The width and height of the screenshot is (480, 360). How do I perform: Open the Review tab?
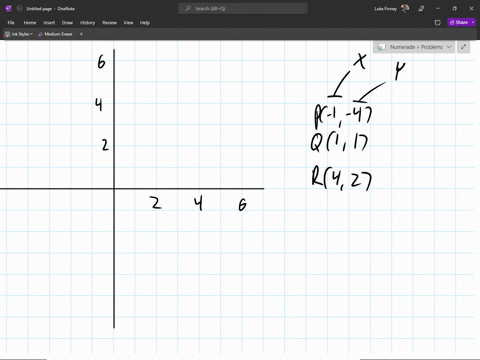[x=109, y=23]
